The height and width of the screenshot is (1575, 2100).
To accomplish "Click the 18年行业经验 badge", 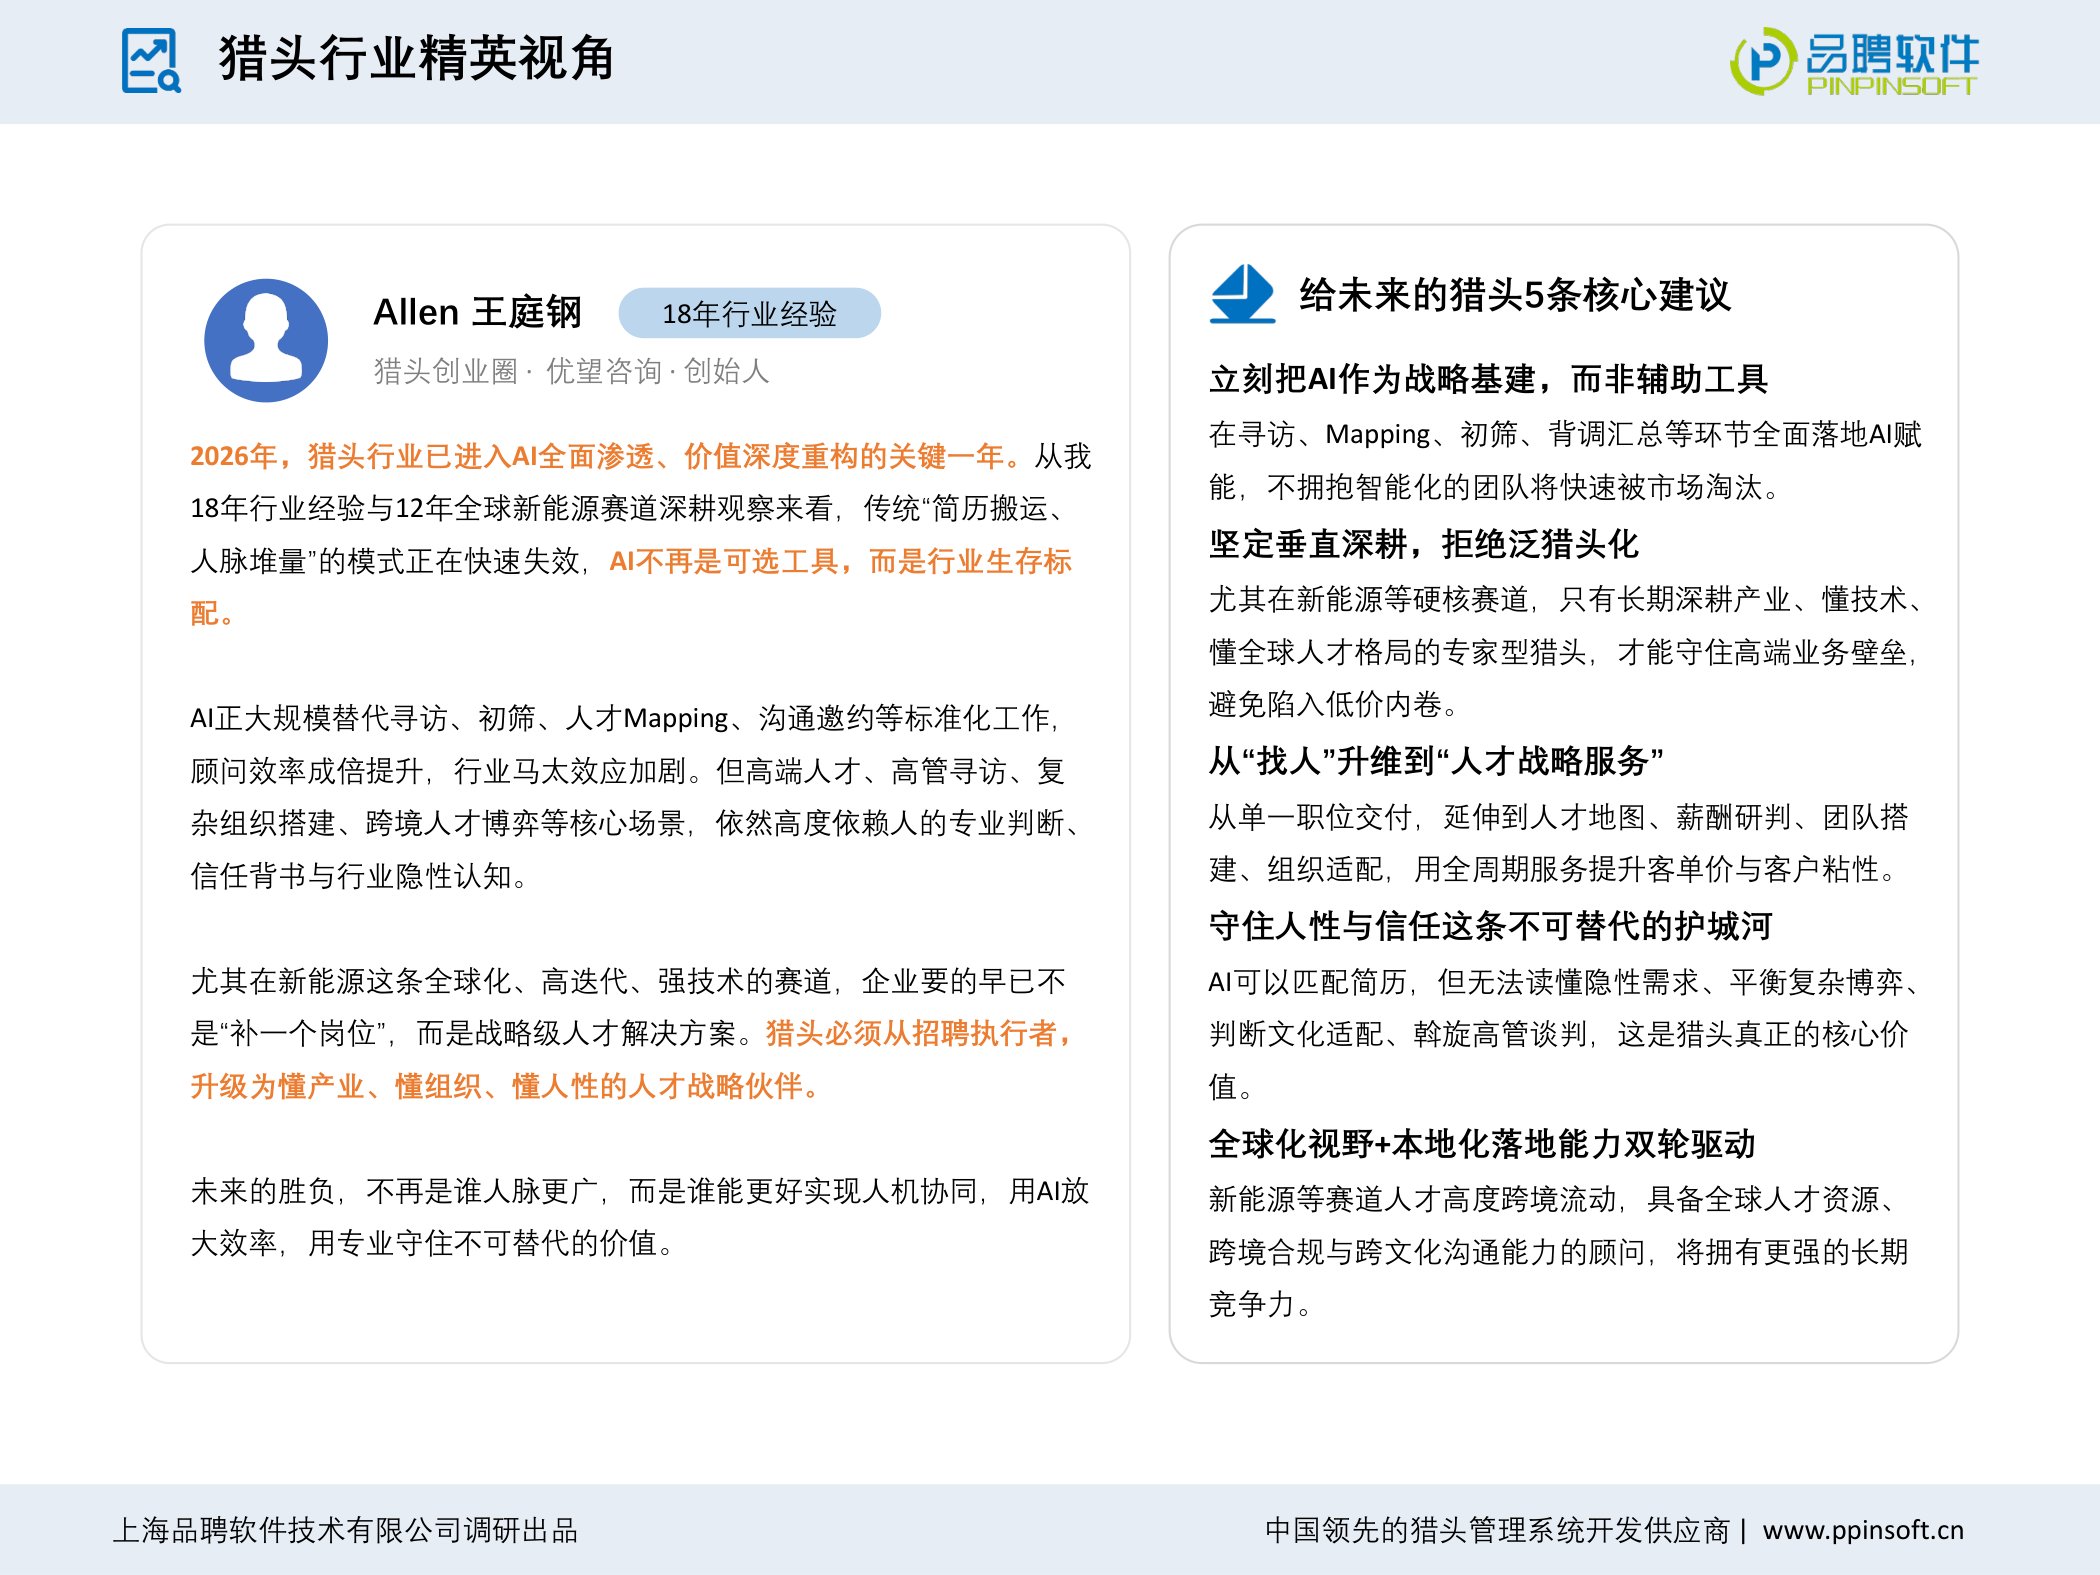I will coord(749,313).
